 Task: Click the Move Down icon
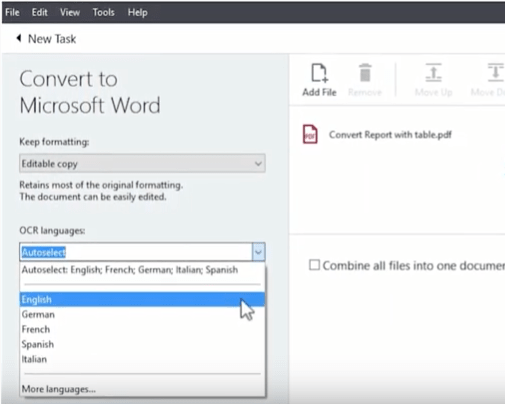click(496, 73)
